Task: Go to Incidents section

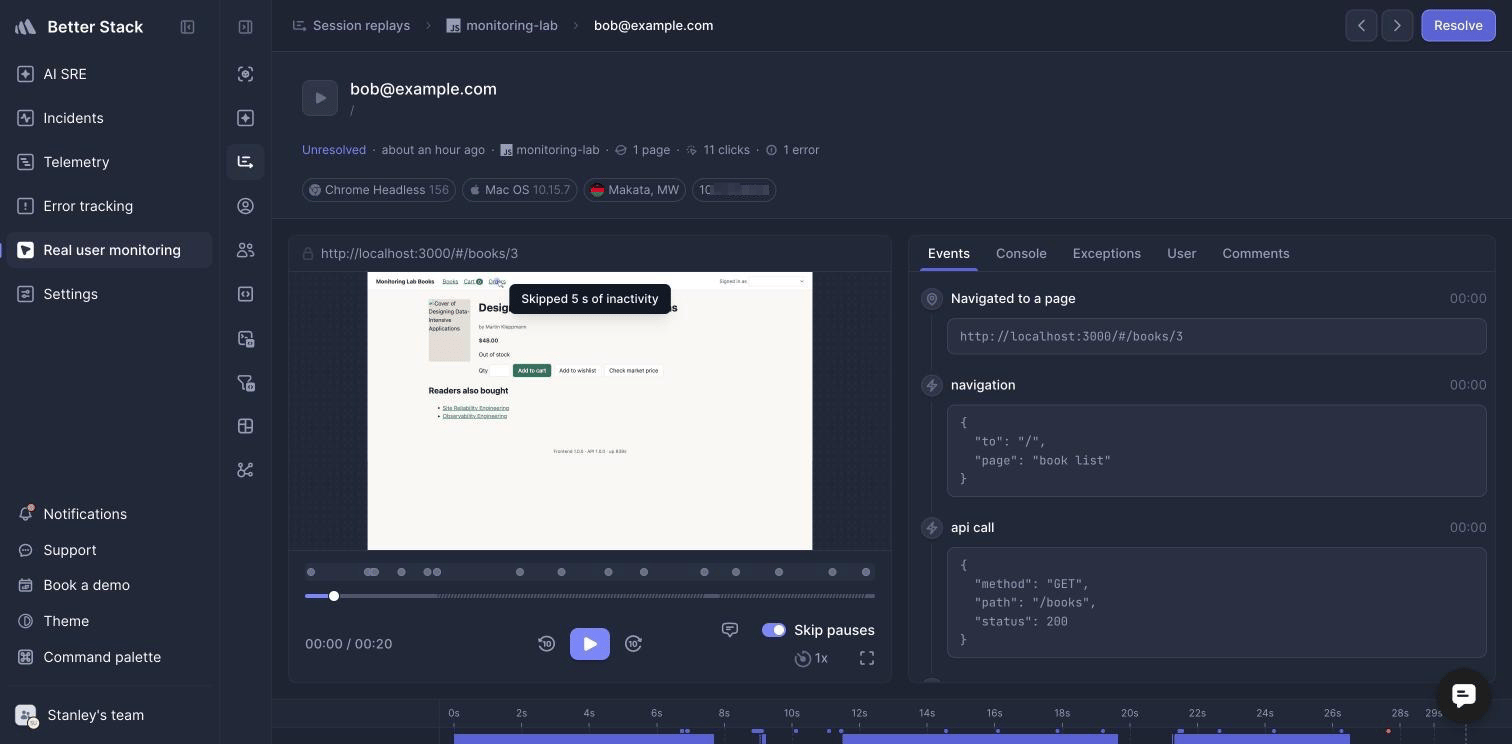Action: coord(109,118)
